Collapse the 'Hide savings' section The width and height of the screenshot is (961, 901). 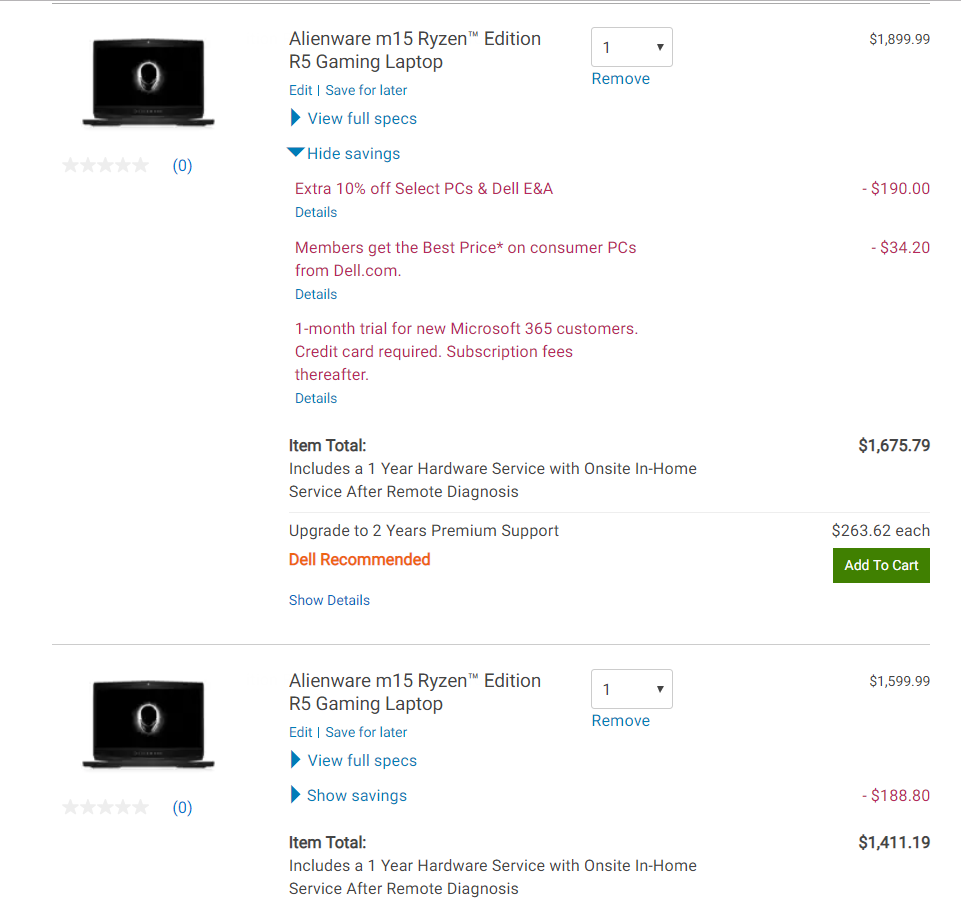tap(354, 153)
